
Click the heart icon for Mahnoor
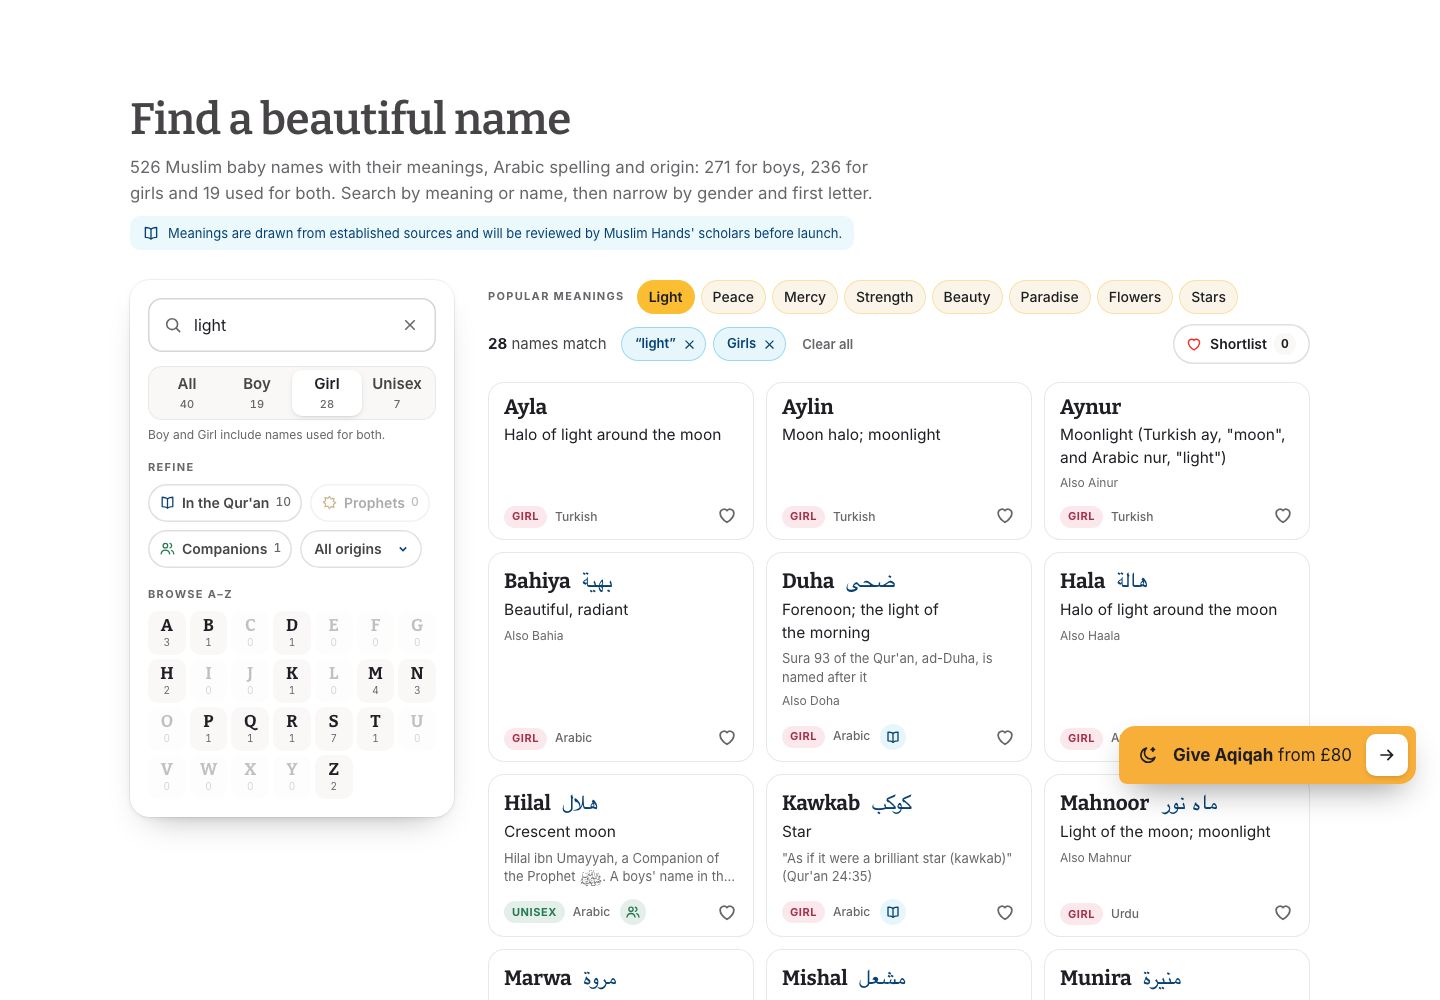click(x=1283, y=913)
